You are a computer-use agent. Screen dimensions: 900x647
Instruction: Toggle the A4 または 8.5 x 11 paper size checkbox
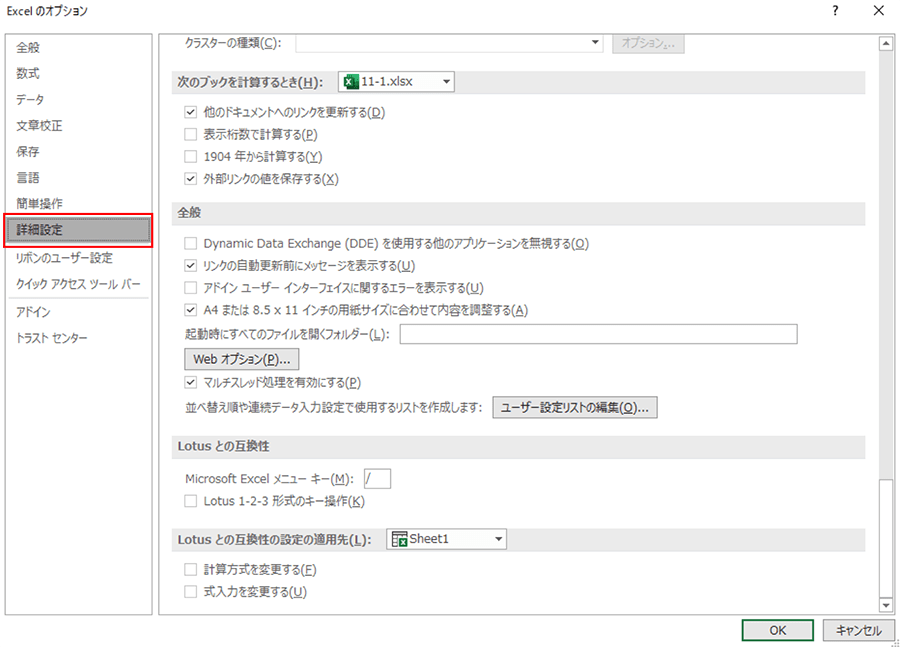(x=191, y=310)
